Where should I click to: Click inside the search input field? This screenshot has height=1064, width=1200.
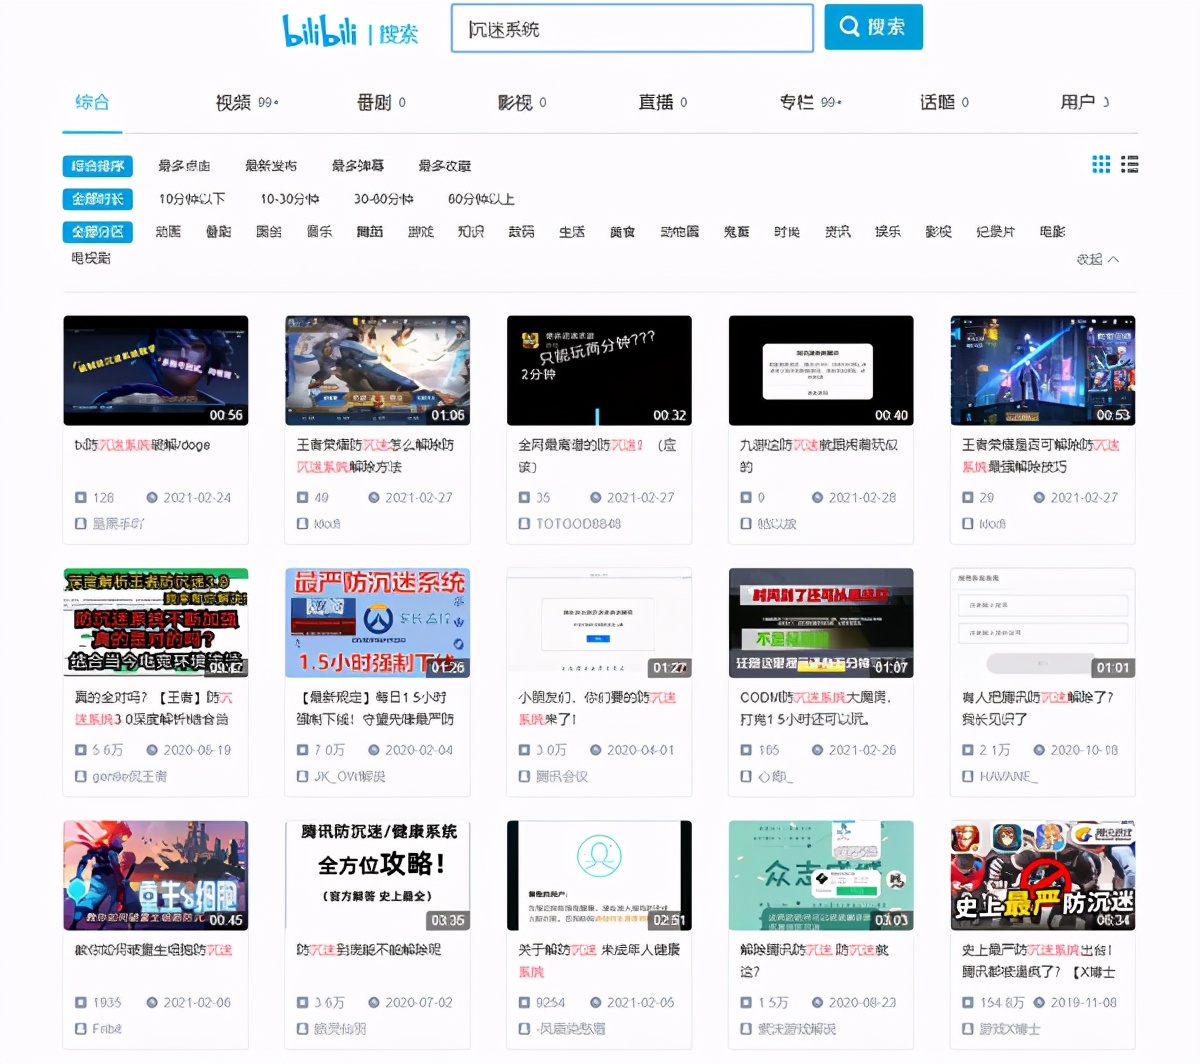point(630,29)
